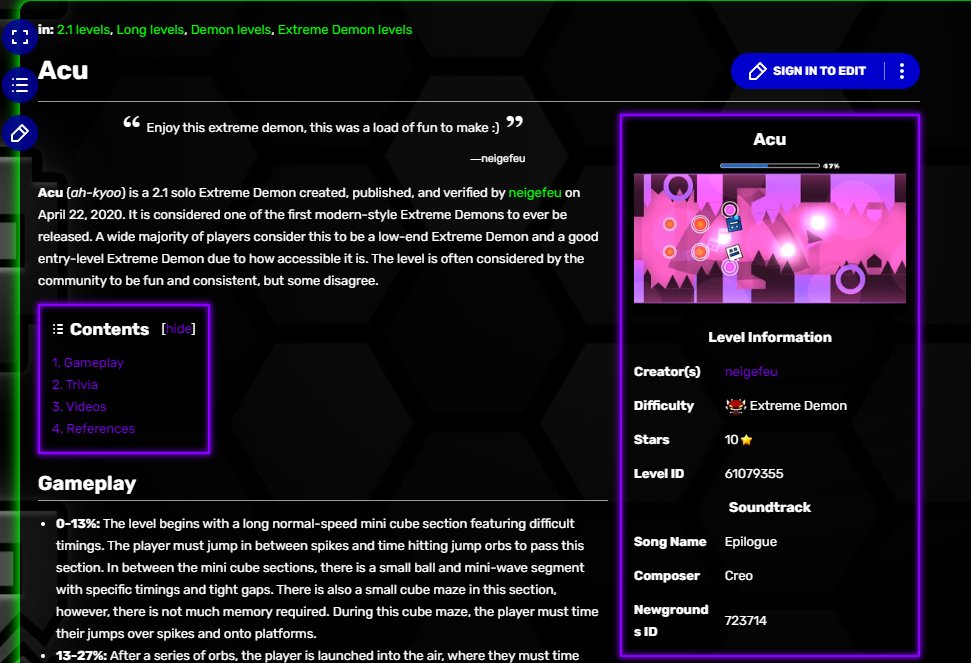Click the Acu page title heading
Viewport: 971px width, 663px height.
63,71
